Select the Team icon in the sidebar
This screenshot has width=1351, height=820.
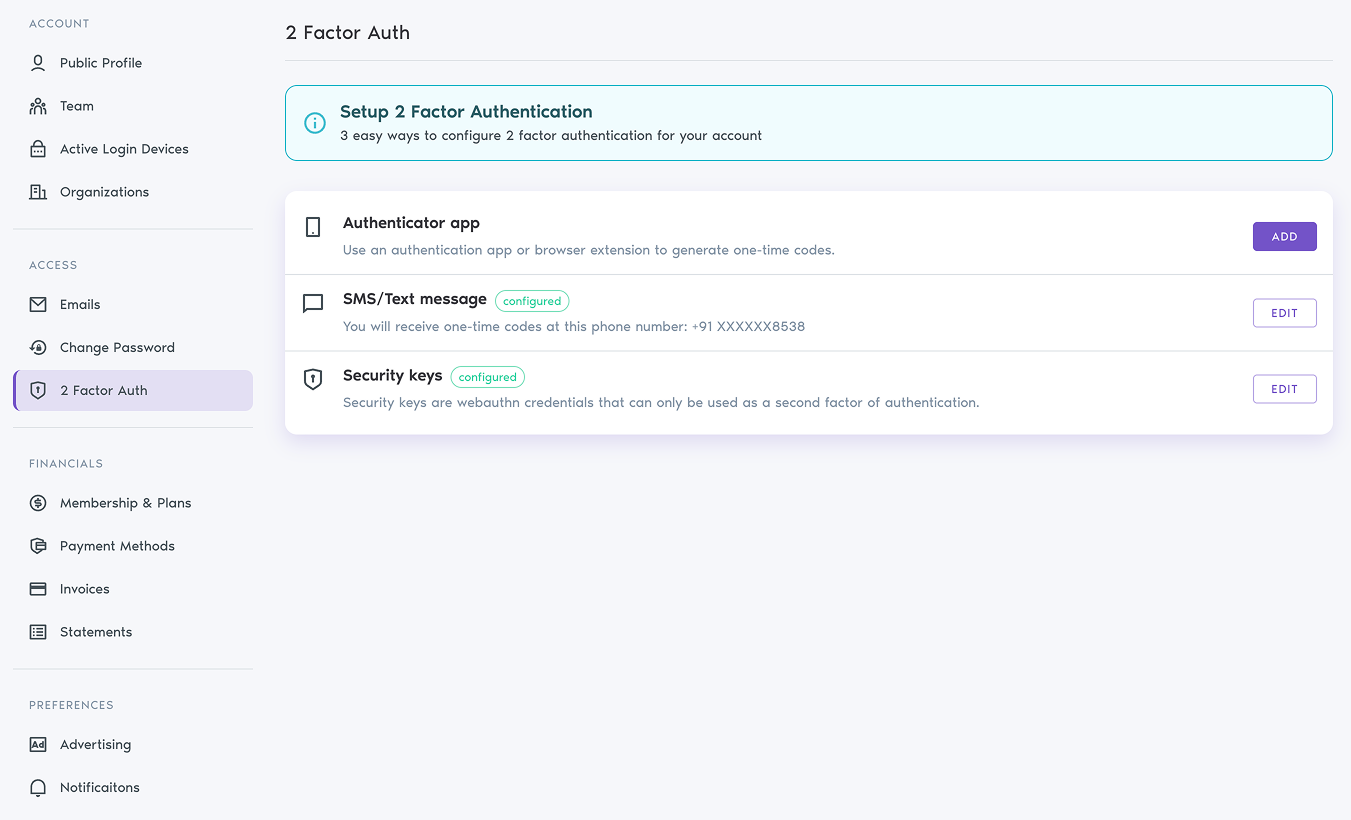tap(38, 105)
